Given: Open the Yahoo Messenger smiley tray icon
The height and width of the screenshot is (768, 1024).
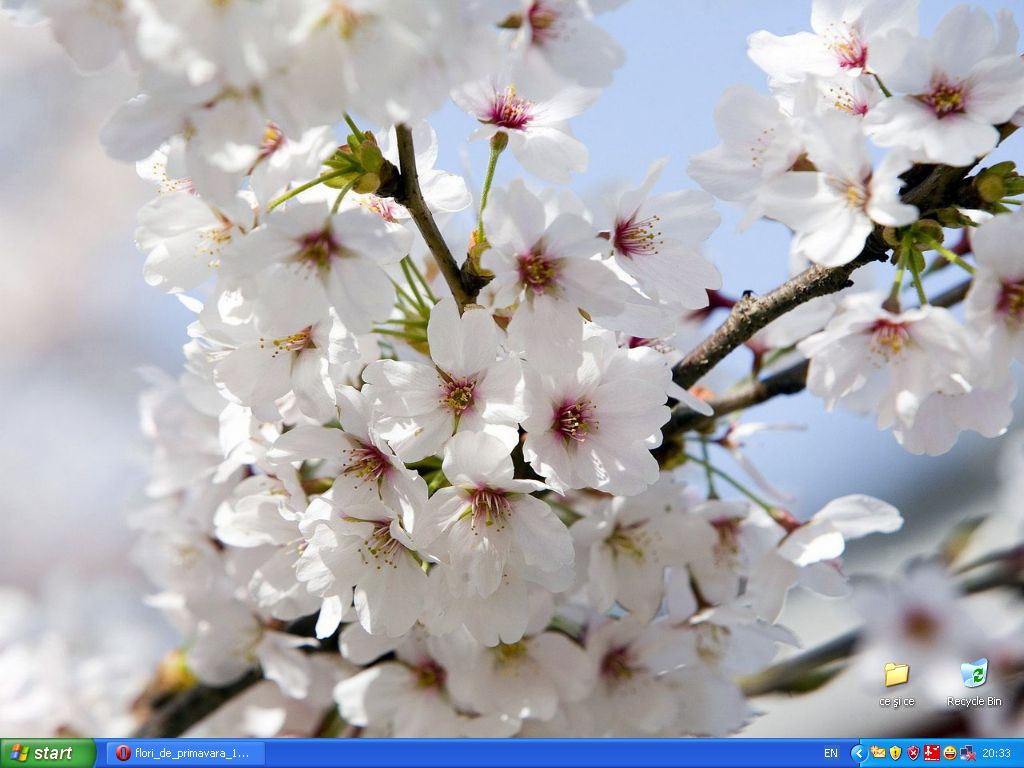Looking at the screenshot, I should [x=950, y=753].
